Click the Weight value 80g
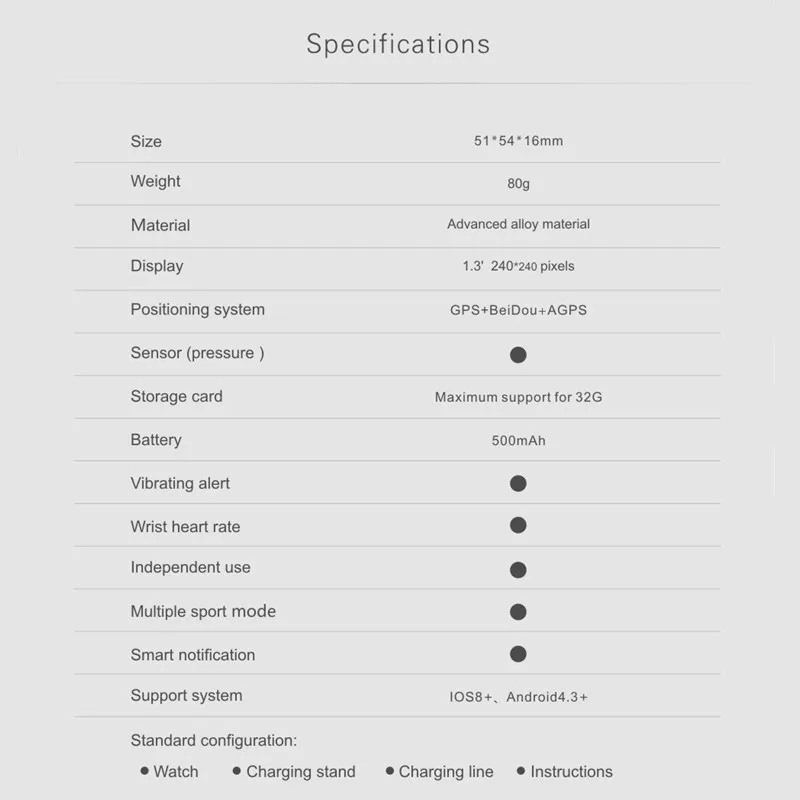Screen dimensions: 800x800 518,184
